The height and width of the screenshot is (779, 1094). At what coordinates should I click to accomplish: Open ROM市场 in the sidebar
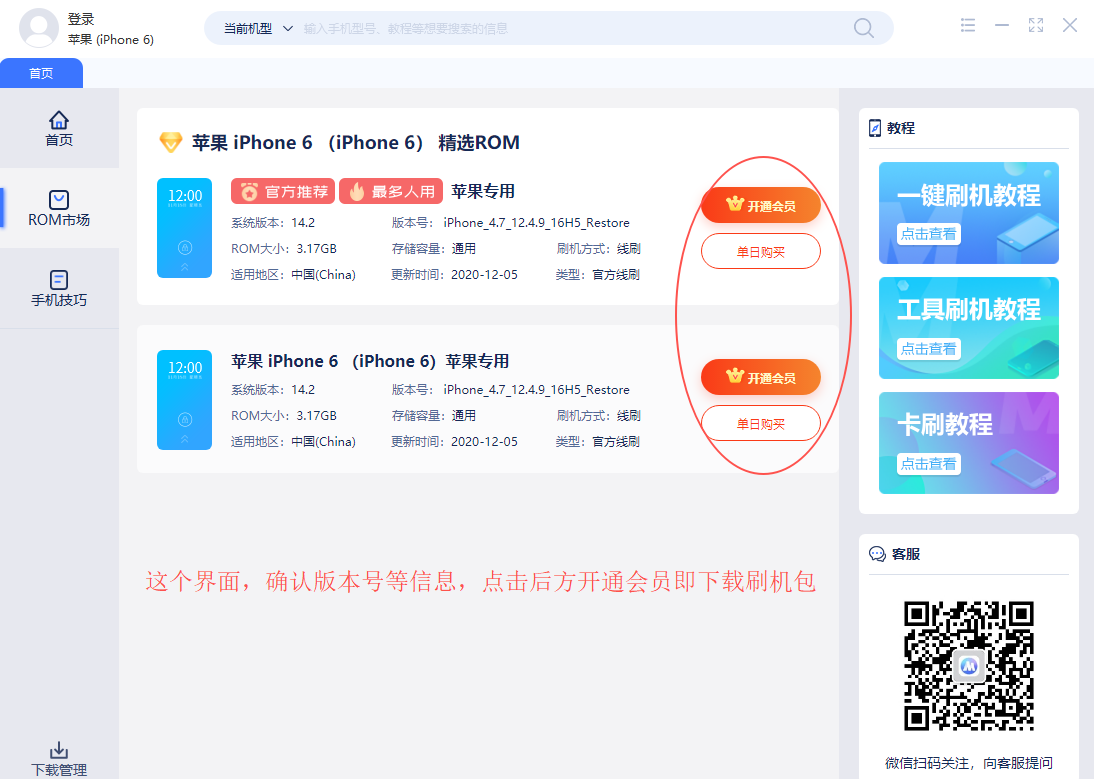point(59,209)
